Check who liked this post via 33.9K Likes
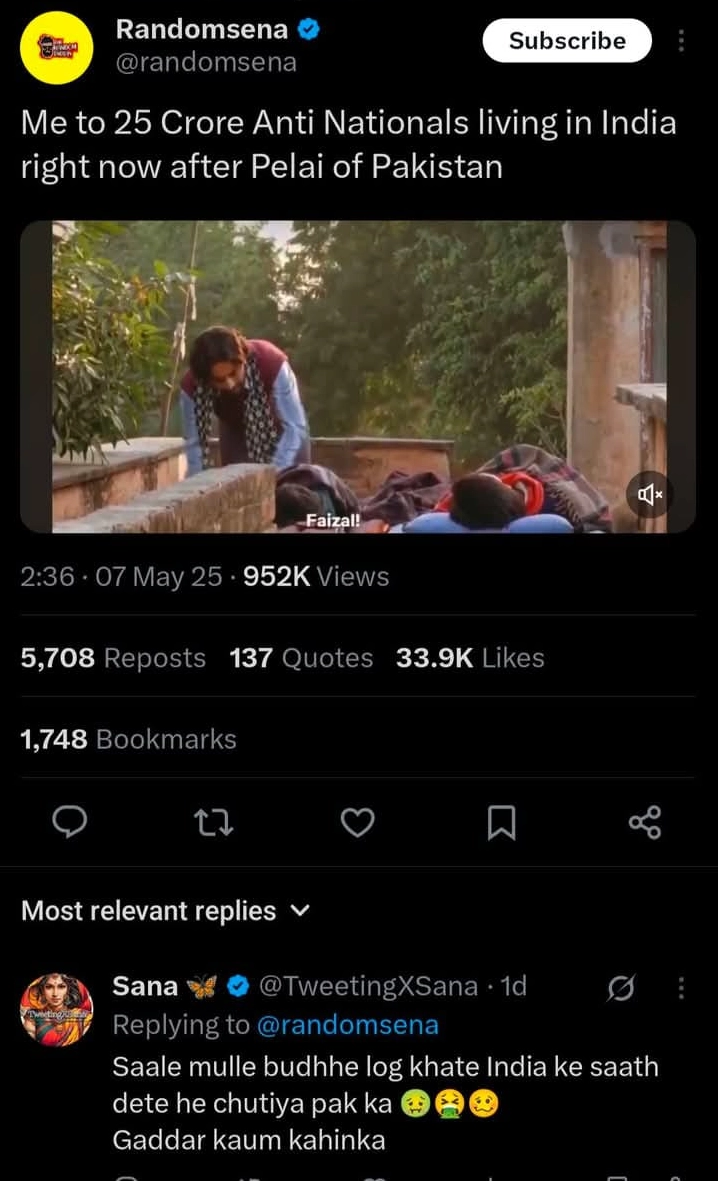This screenshot has width=718, height=1181. tap(470, 657)
